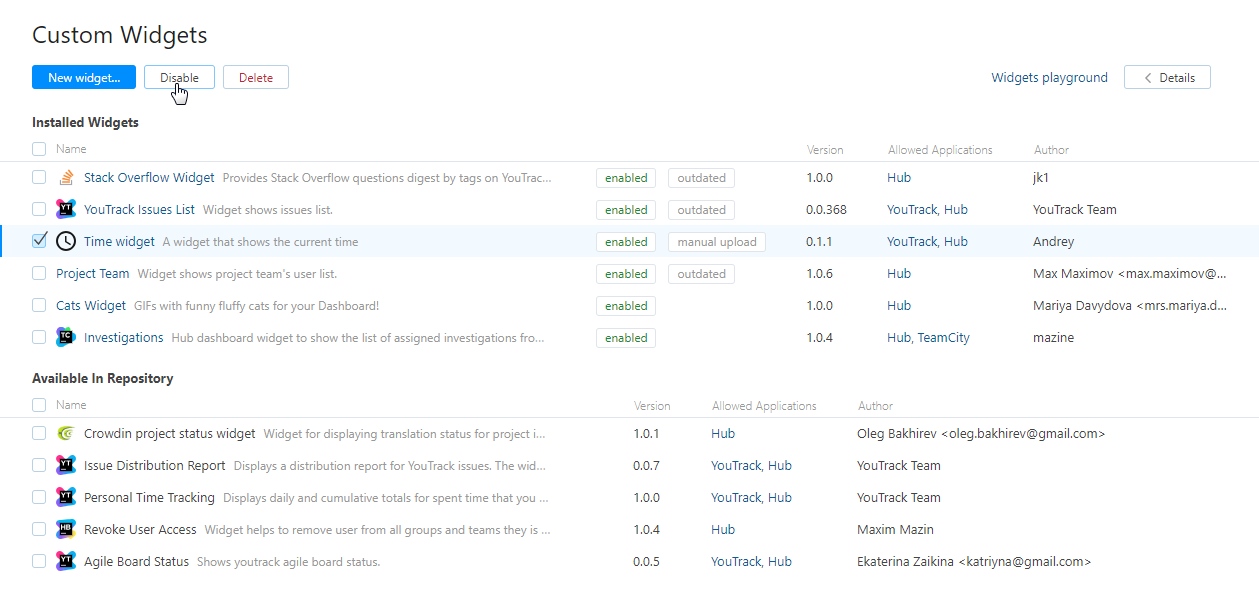The height and width of the screenshot is (609, 1259).
Task: Click the Revoke User Access Hub icon
Action: coord(66,530)
